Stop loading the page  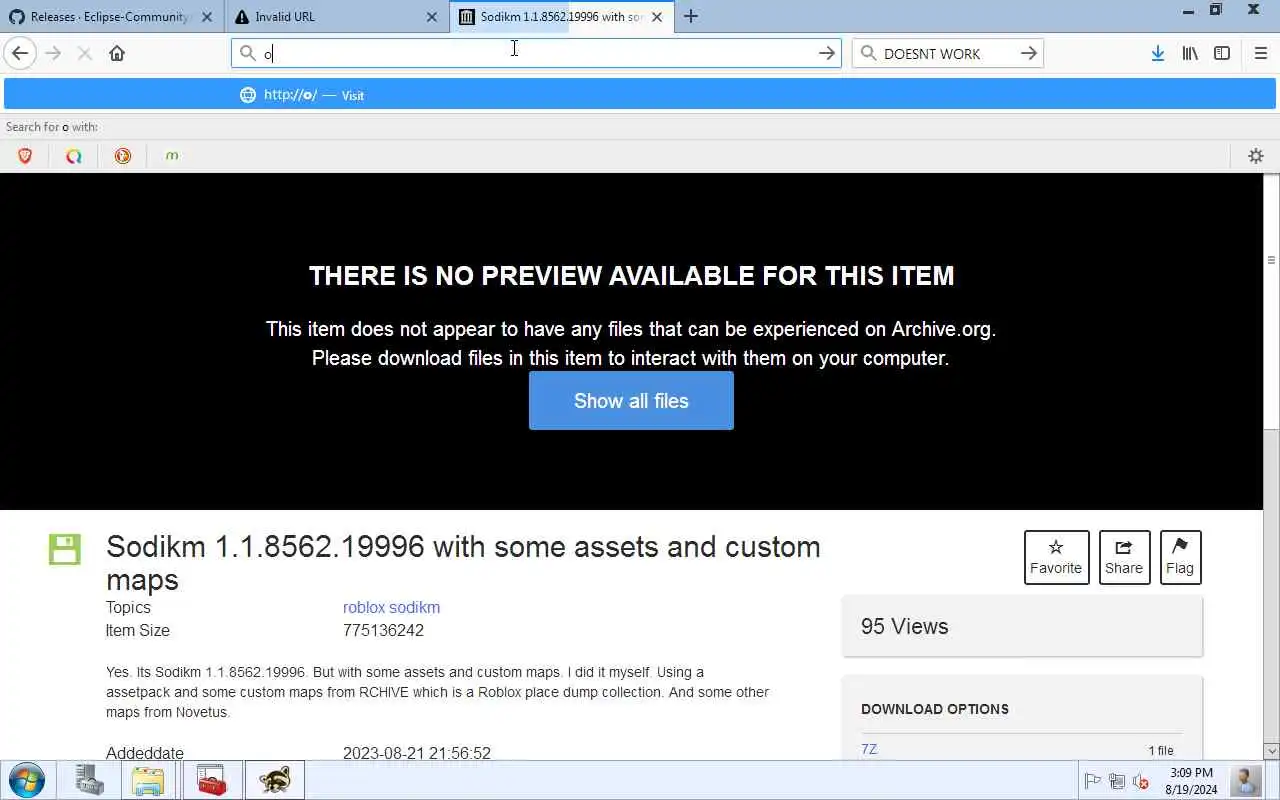85,53
